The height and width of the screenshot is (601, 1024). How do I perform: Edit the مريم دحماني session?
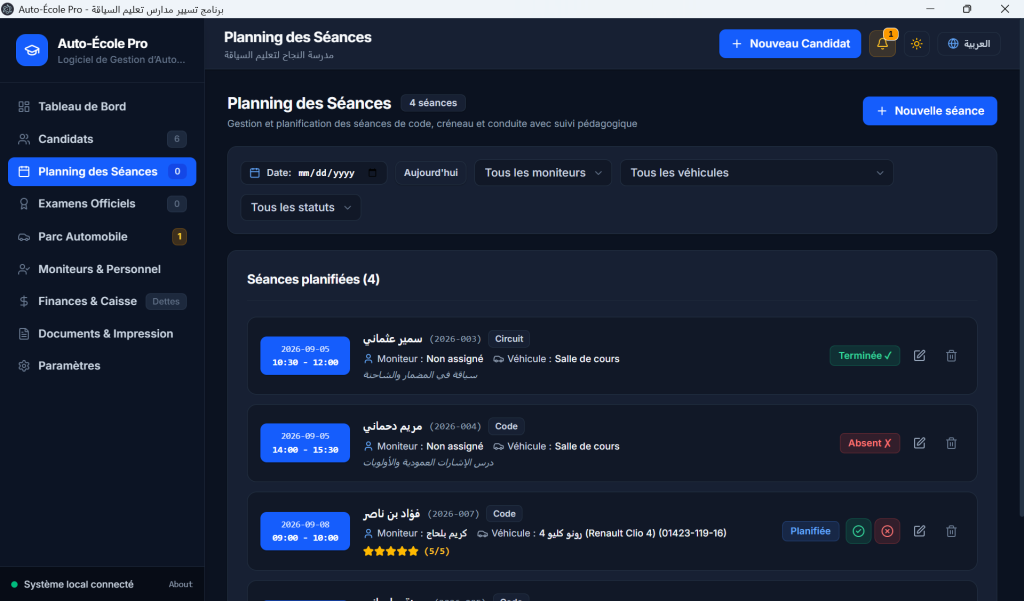[920, 443]
